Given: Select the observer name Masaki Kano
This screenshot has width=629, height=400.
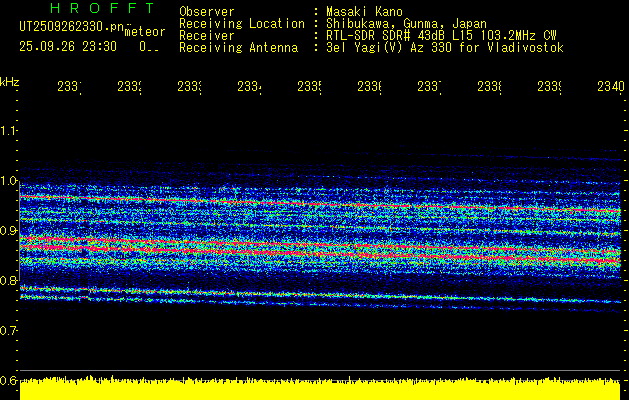Looking at the screenshot, I should tap(364, 11).
